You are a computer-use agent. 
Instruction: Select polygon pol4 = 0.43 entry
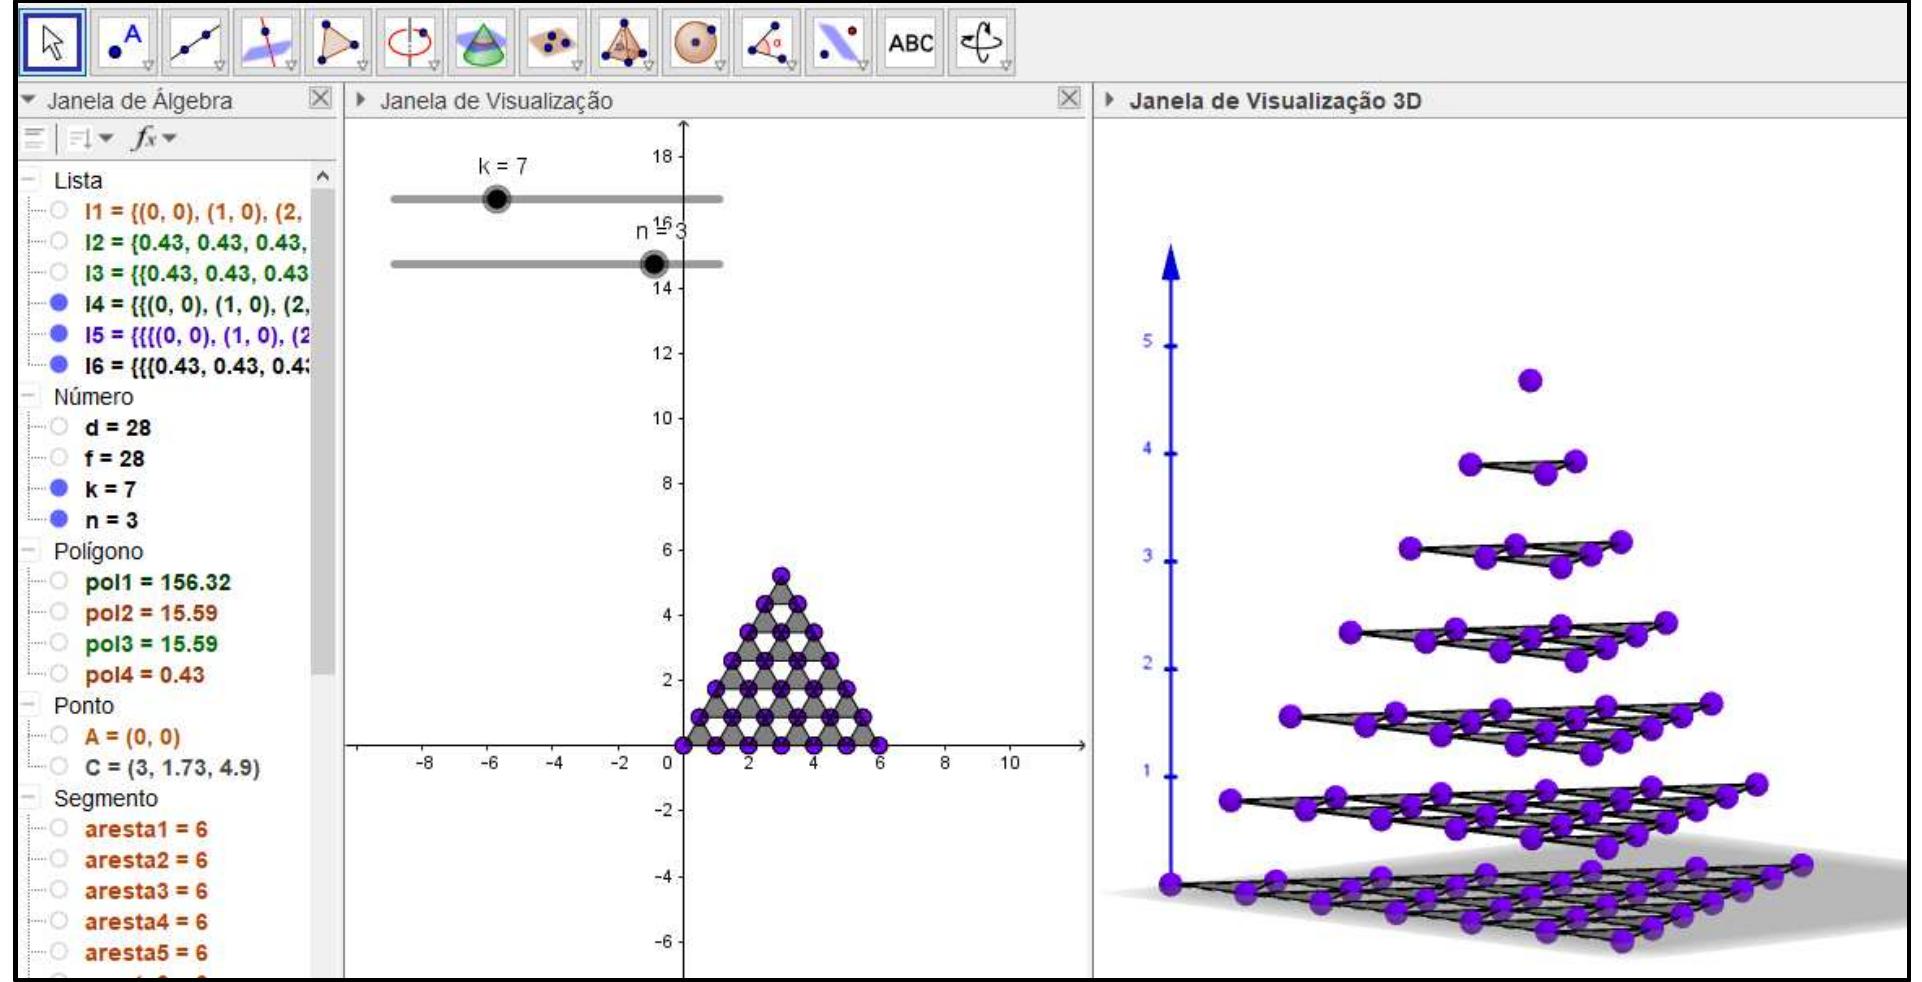(145, 674)
